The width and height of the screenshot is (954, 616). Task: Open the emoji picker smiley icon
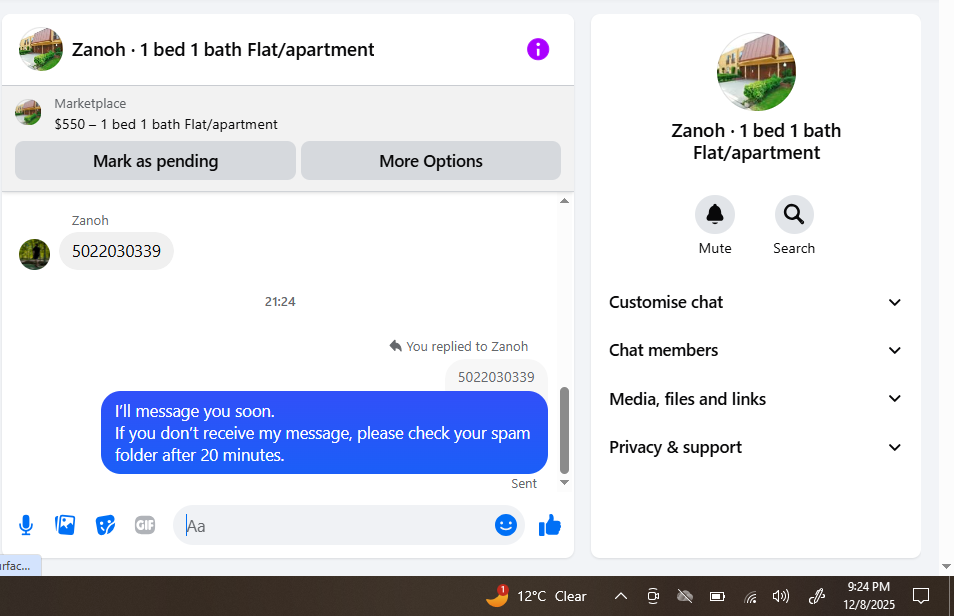coord(506,525)
